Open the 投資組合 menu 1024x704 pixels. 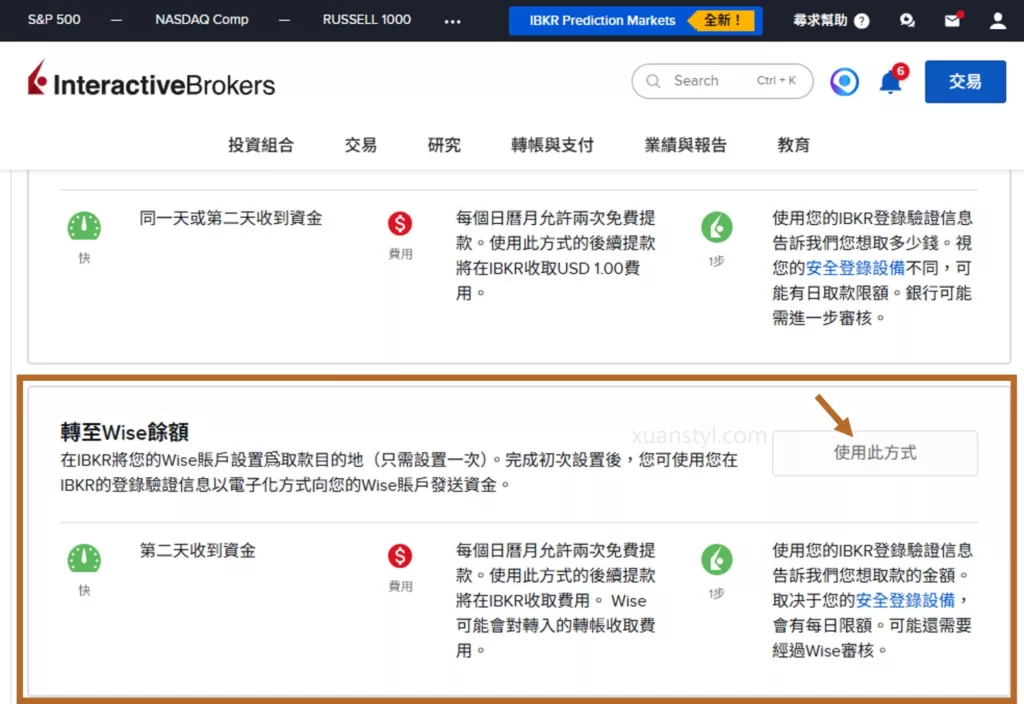261,144
